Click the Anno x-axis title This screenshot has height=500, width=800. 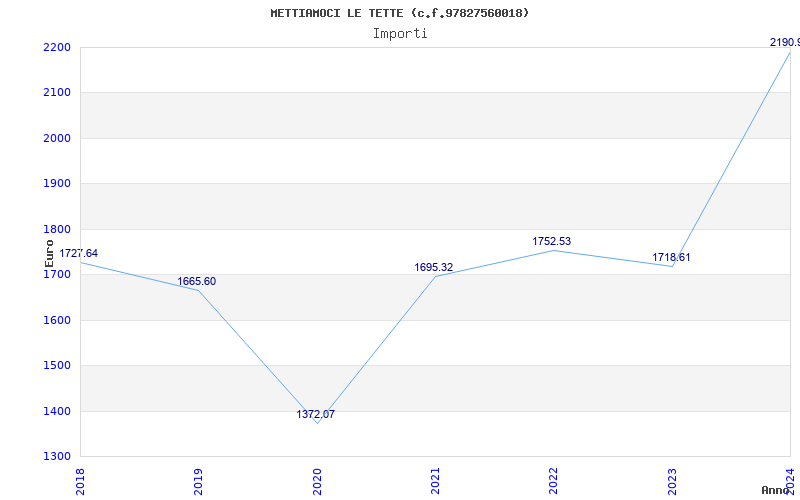click(777, 490)
